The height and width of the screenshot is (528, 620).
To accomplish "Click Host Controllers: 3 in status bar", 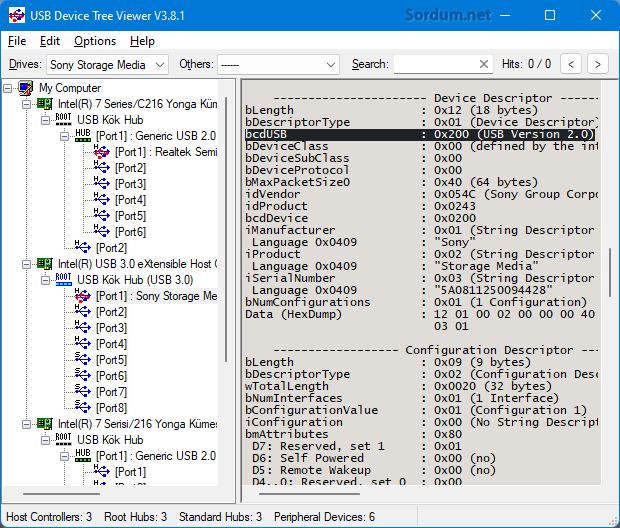I will (49, 517).
